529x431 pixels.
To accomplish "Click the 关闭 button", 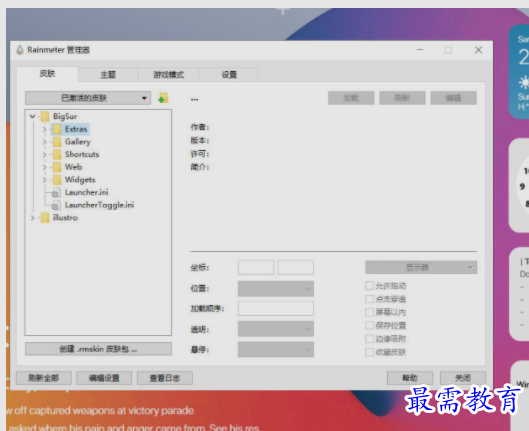I will [463, 378].
